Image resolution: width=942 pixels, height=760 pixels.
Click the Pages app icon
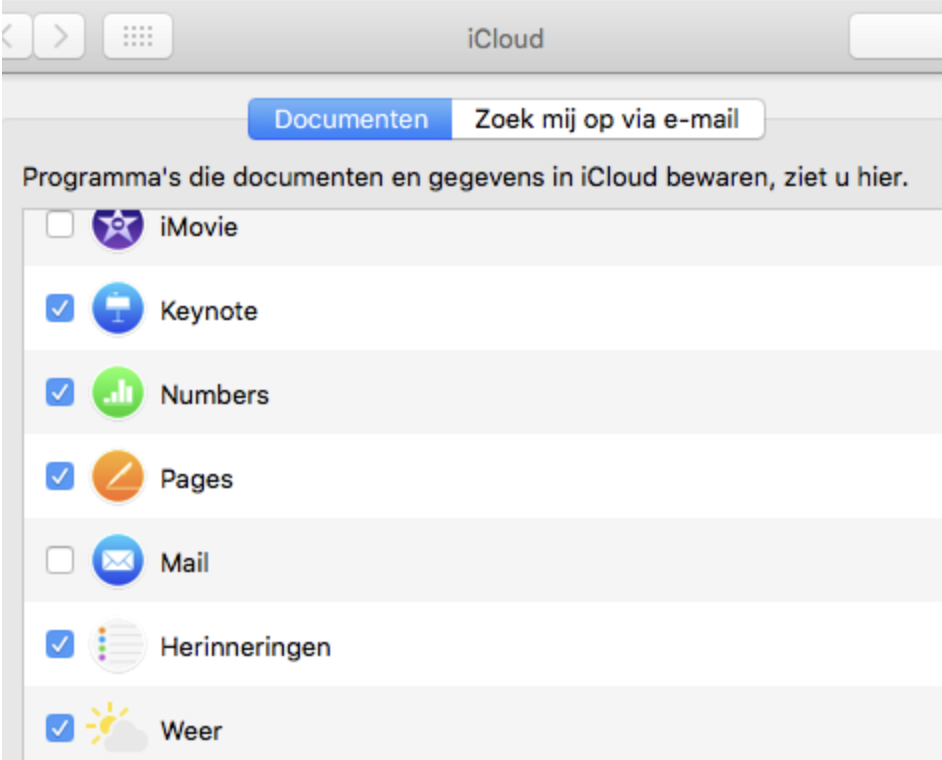pyautogui.click(x=117, y=478)
